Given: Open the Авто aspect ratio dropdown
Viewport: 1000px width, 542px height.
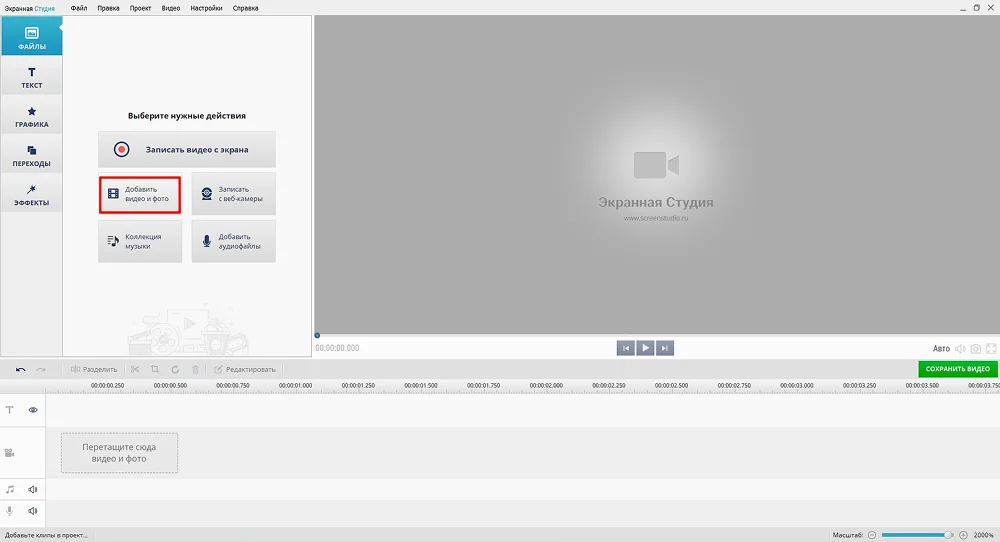Looking at the screenshot, I should 941,348.
